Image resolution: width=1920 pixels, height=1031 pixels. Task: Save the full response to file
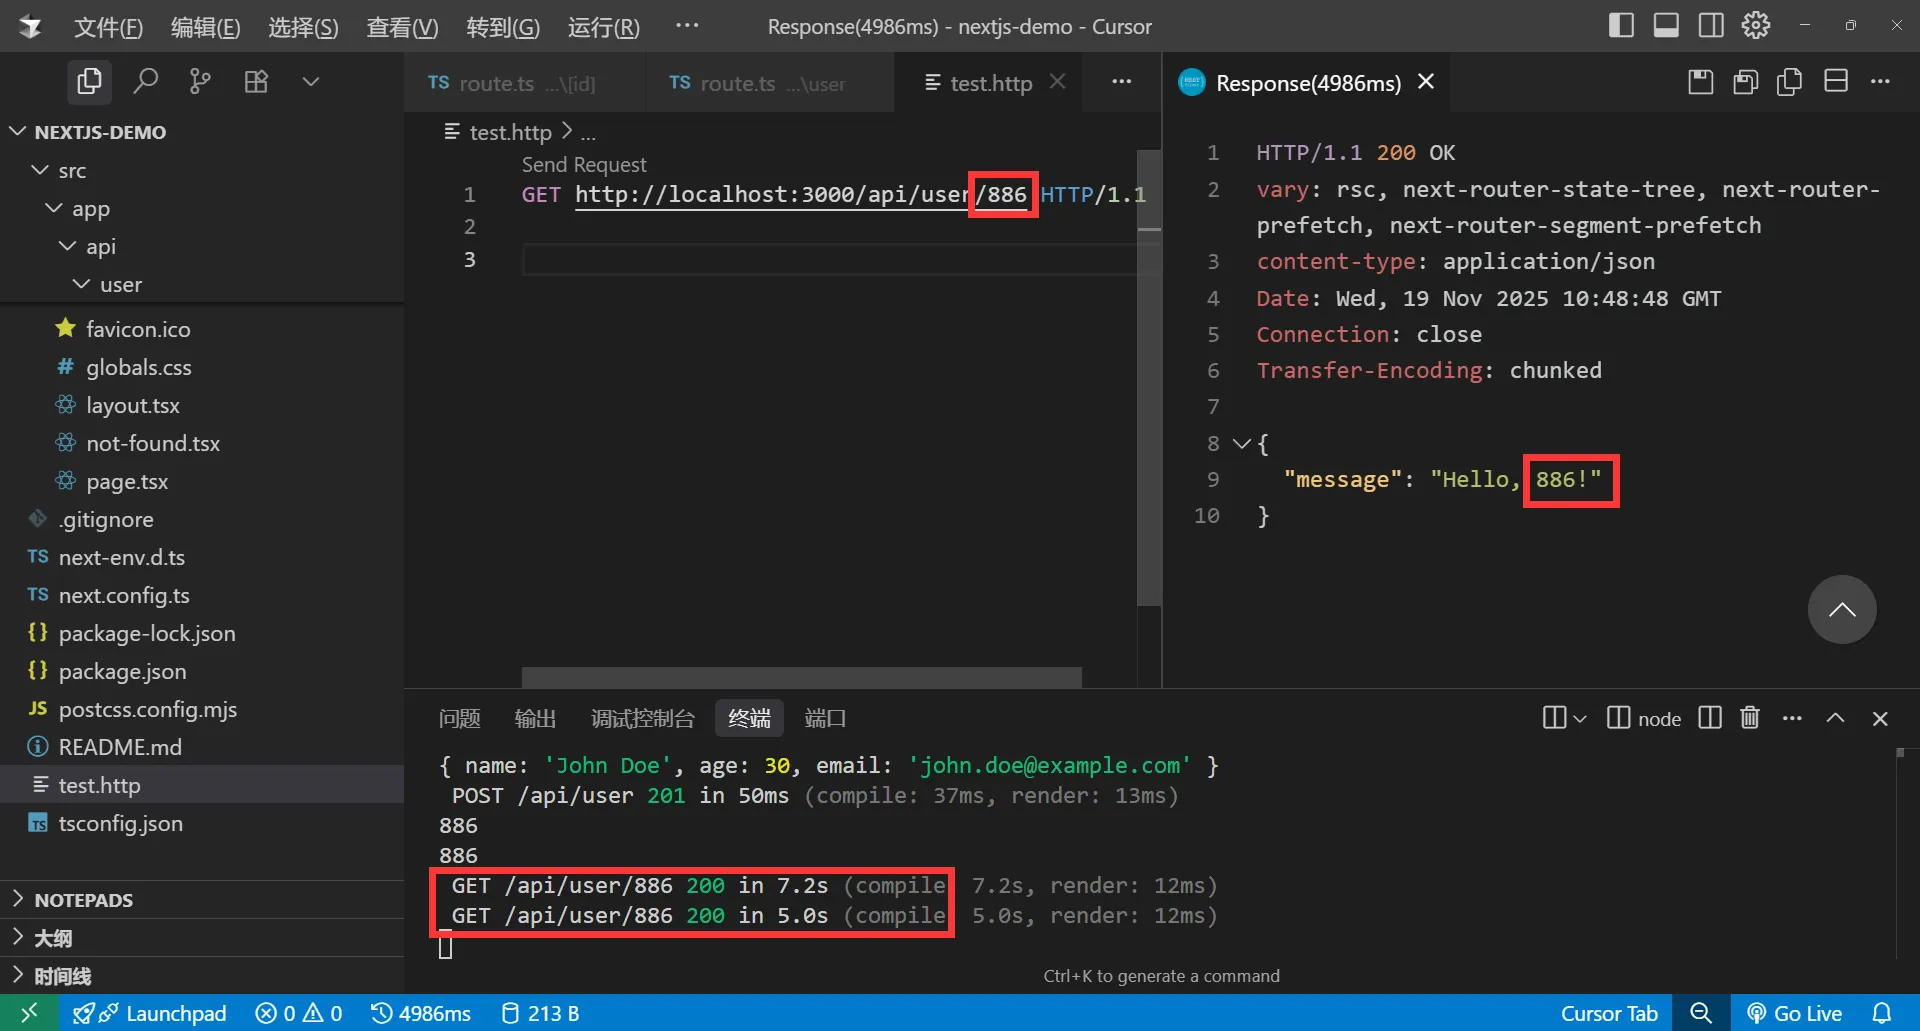[x=1700, y=82]
